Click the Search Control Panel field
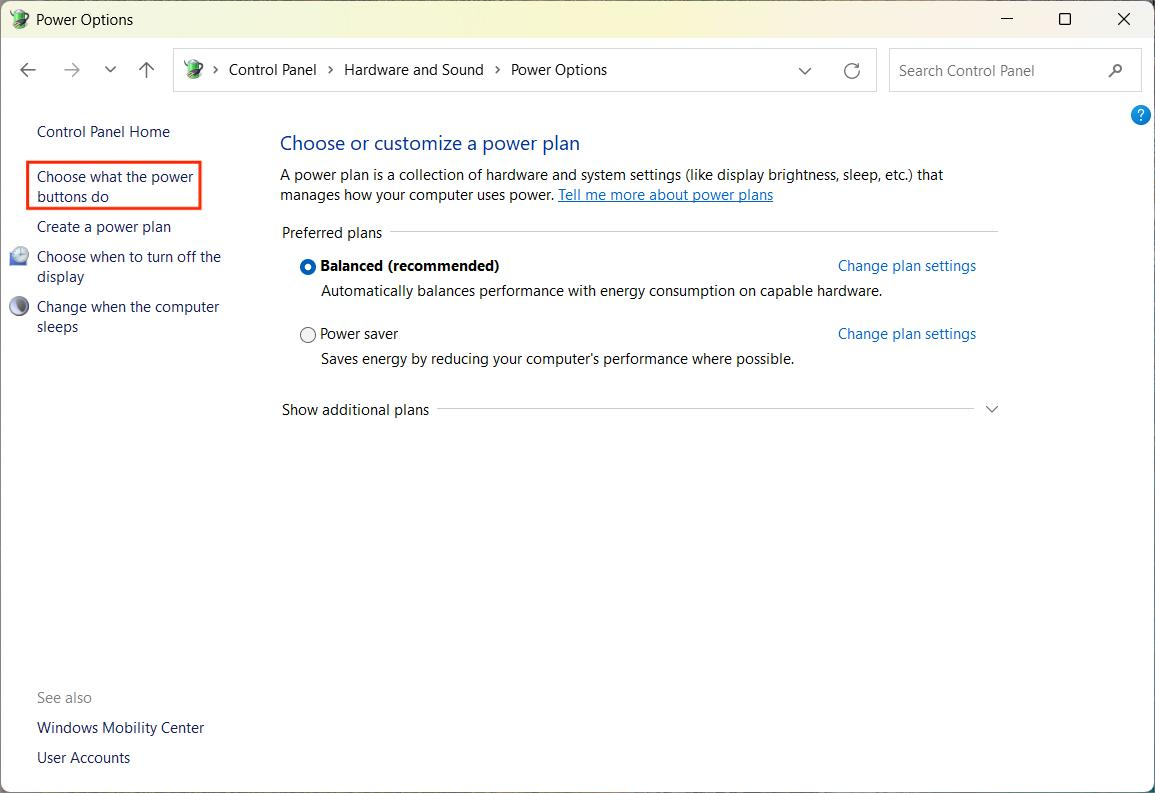Viewport: 1155px width, 793px height. (1000, 70)
